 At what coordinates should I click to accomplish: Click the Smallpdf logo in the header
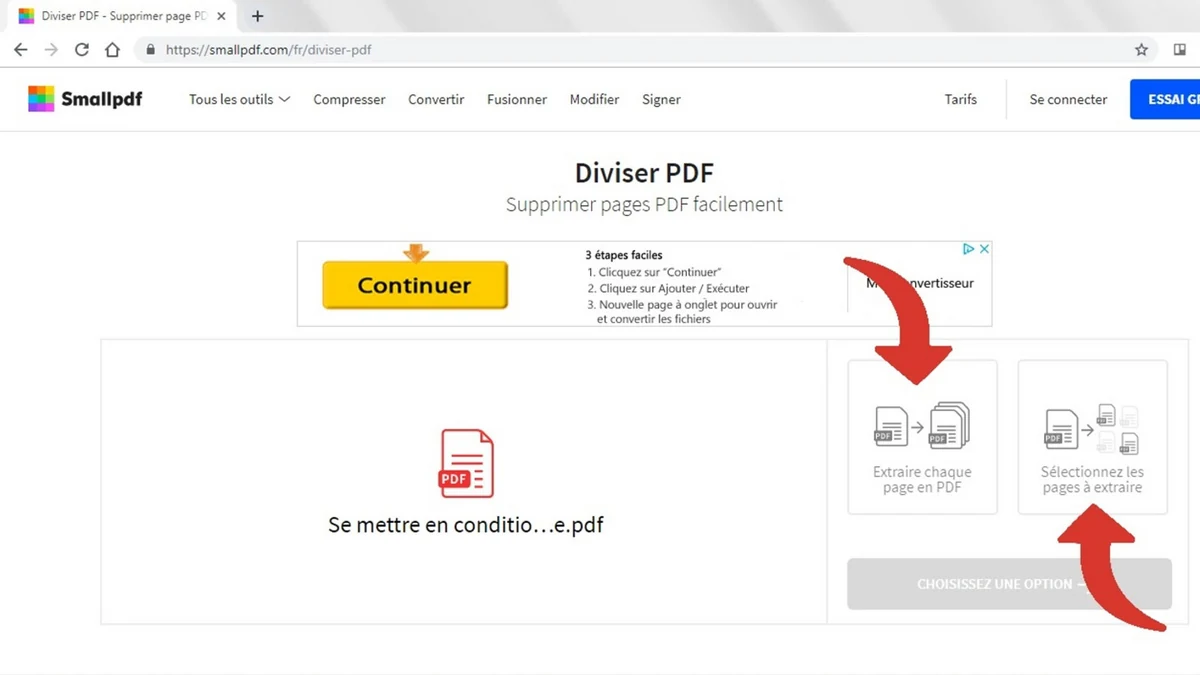coord(85,99)
